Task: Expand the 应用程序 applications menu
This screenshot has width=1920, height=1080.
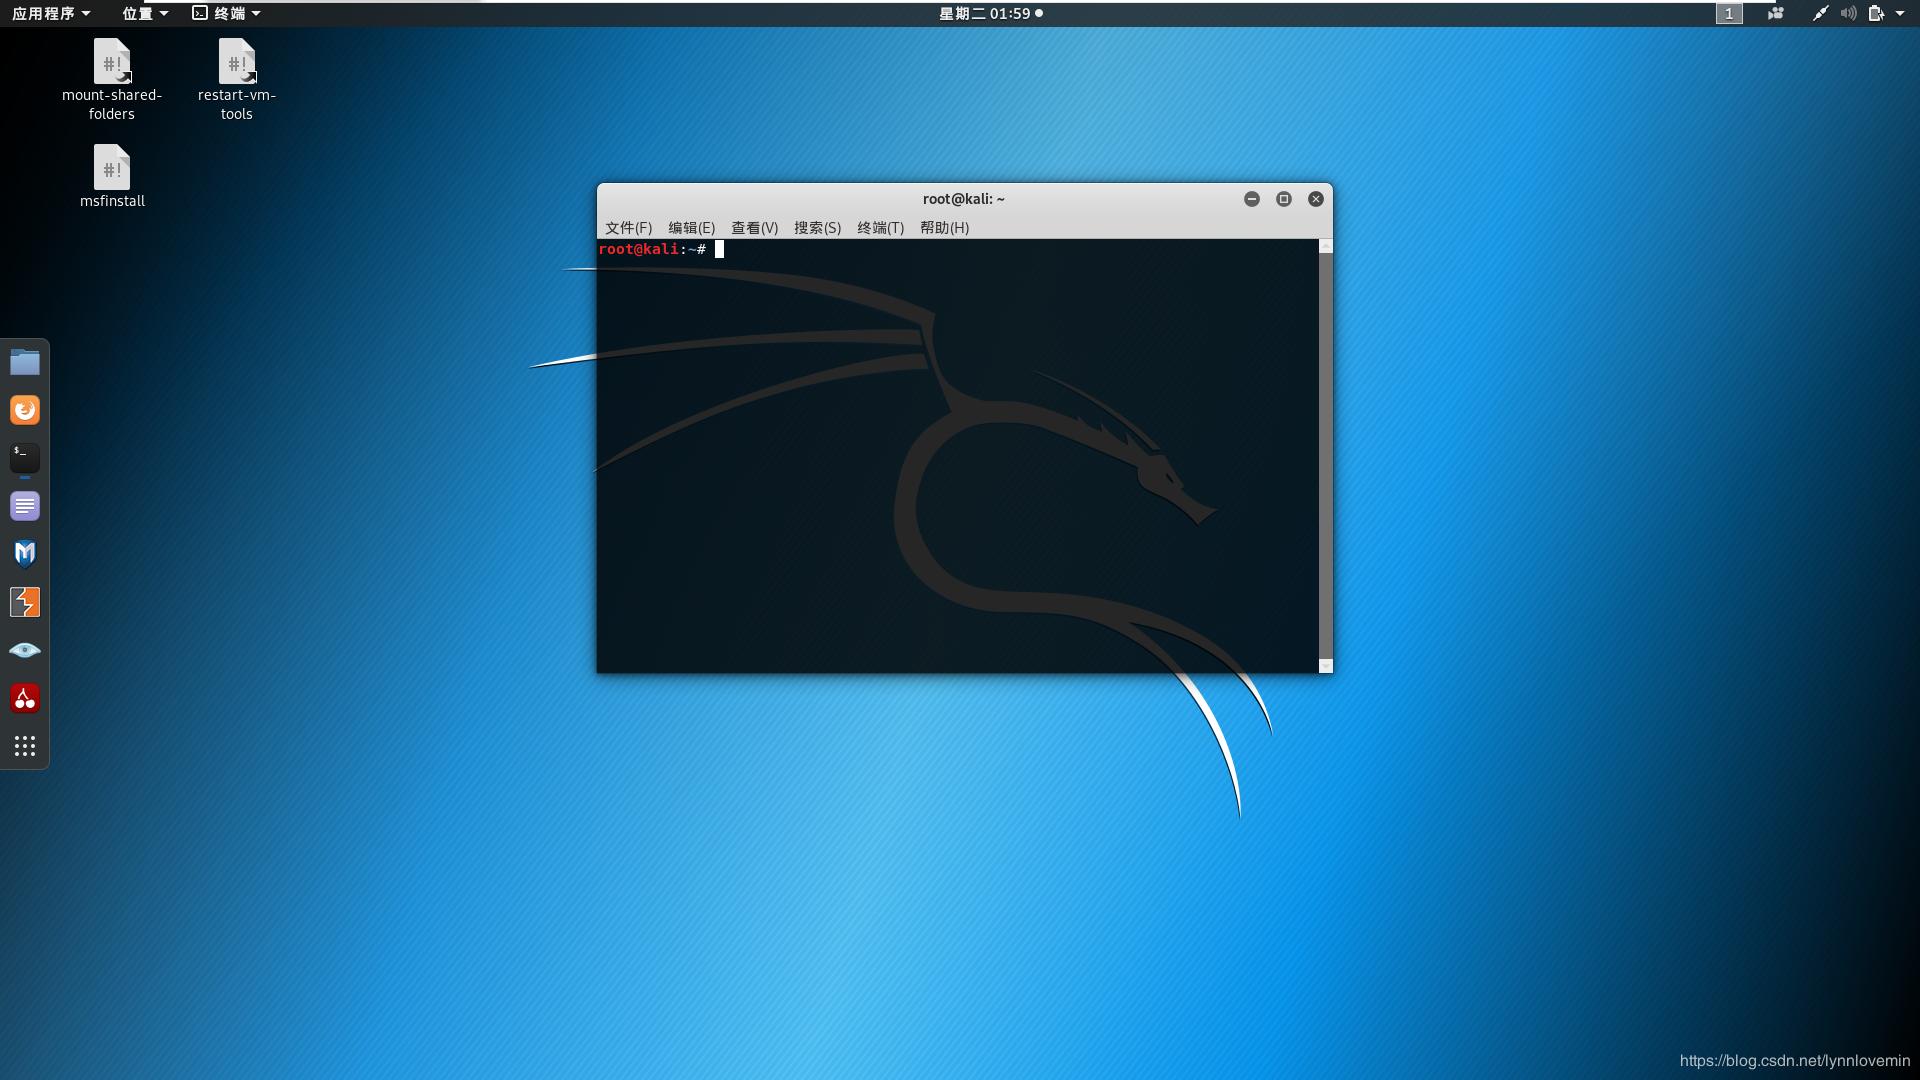Action: [x=51, y=13]
